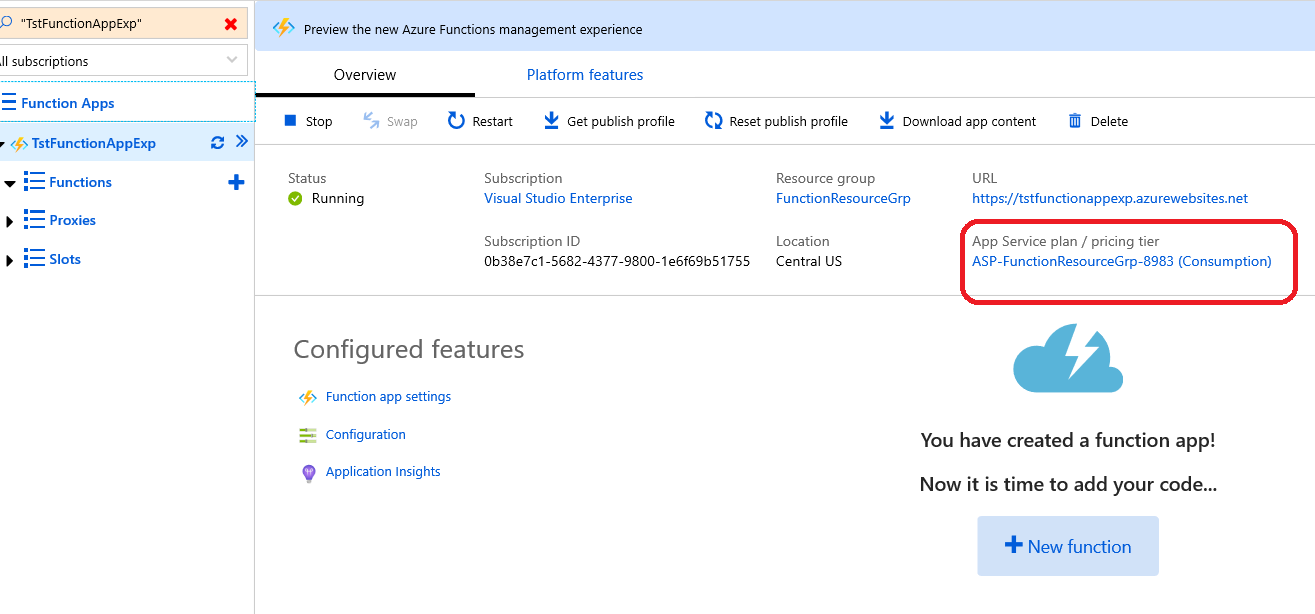This screenshot has width=1315, height=614.
Task: Click the disabled Swap button
Action: click(390, 121)
